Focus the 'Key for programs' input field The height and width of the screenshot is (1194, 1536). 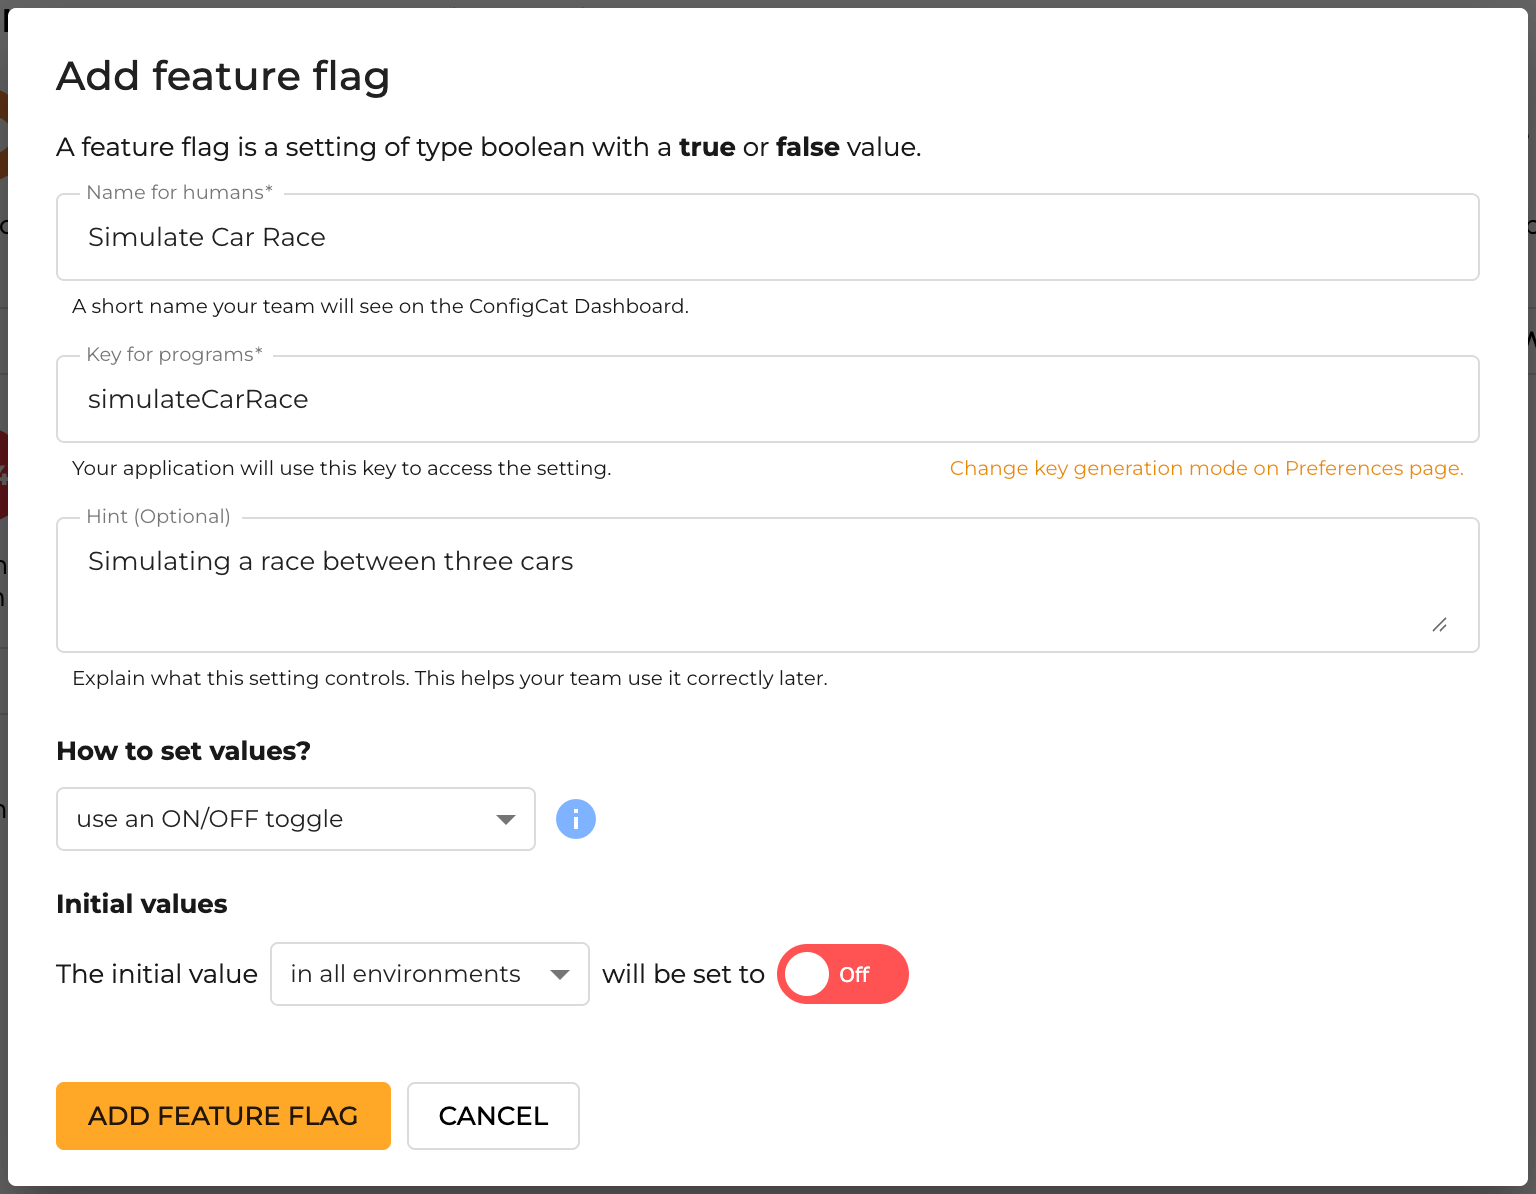point(768,399)
